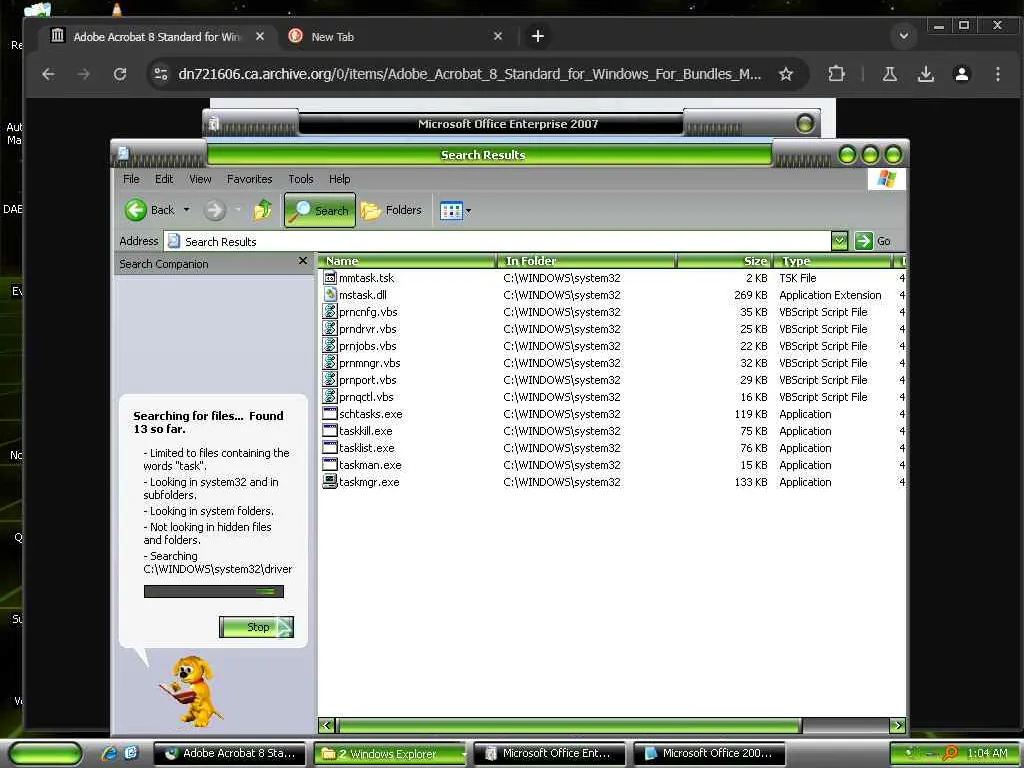Open 2 Windows Explorer taskbar group

[390, 753]
